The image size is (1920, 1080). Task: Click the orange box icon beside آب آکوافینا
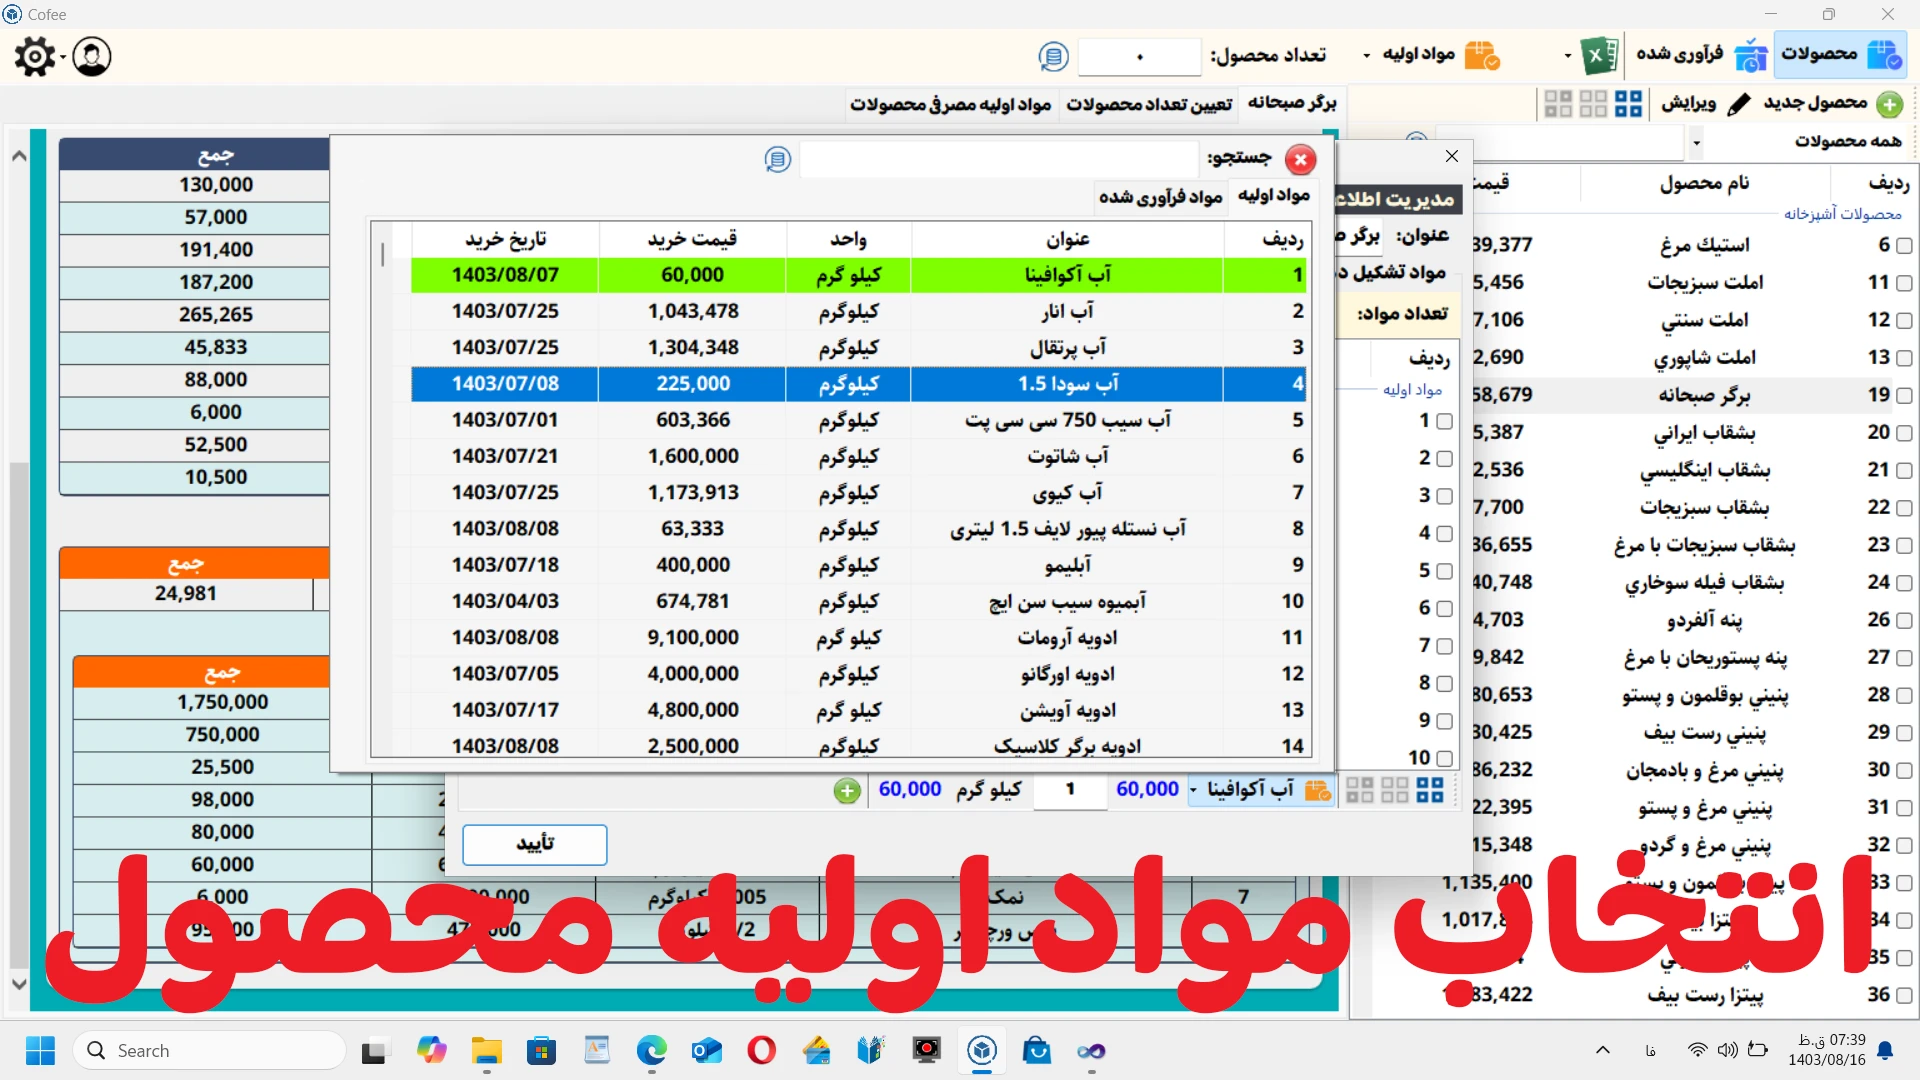[x=1317, y=790]
